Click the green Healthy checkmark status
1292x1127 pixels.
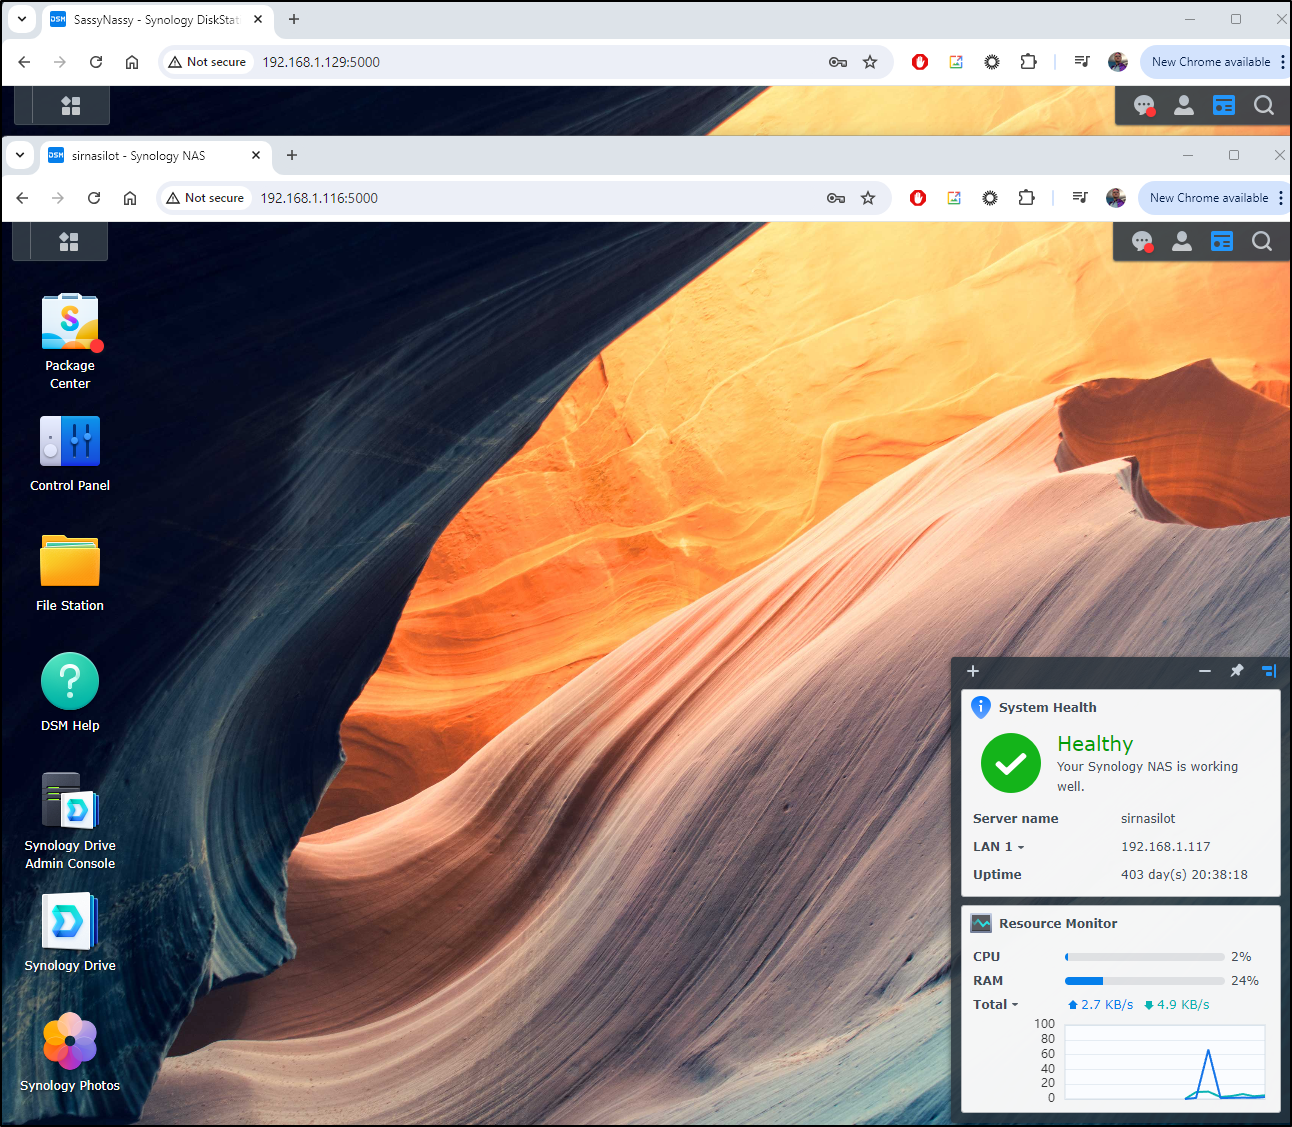[1011, 763]
